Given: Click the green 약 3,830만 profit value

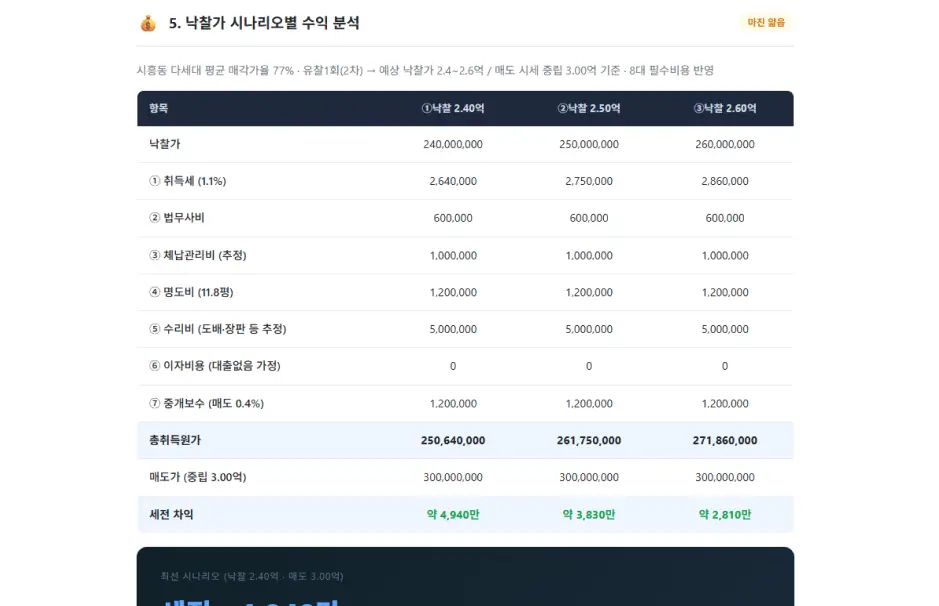Looking at the screenshot, I should [x=589, y=514].
